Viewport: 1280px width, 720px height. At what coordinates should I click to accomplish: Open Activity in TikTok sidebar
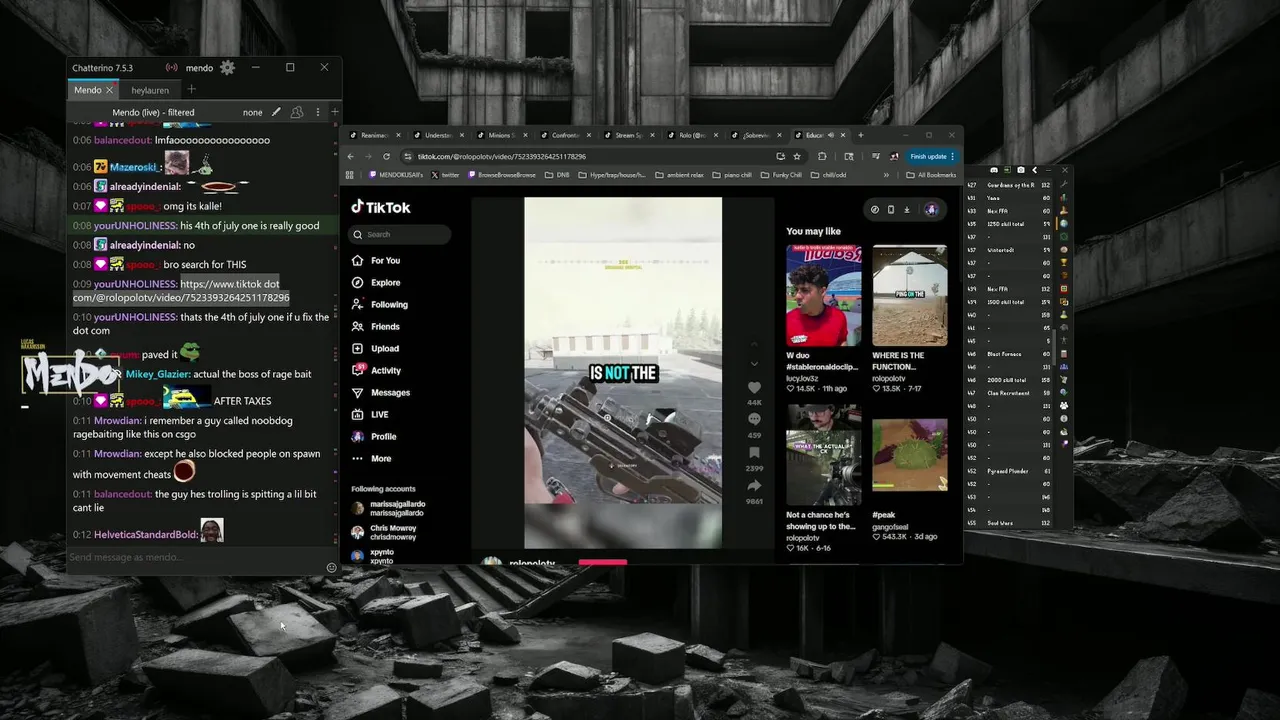click(377, 370)
